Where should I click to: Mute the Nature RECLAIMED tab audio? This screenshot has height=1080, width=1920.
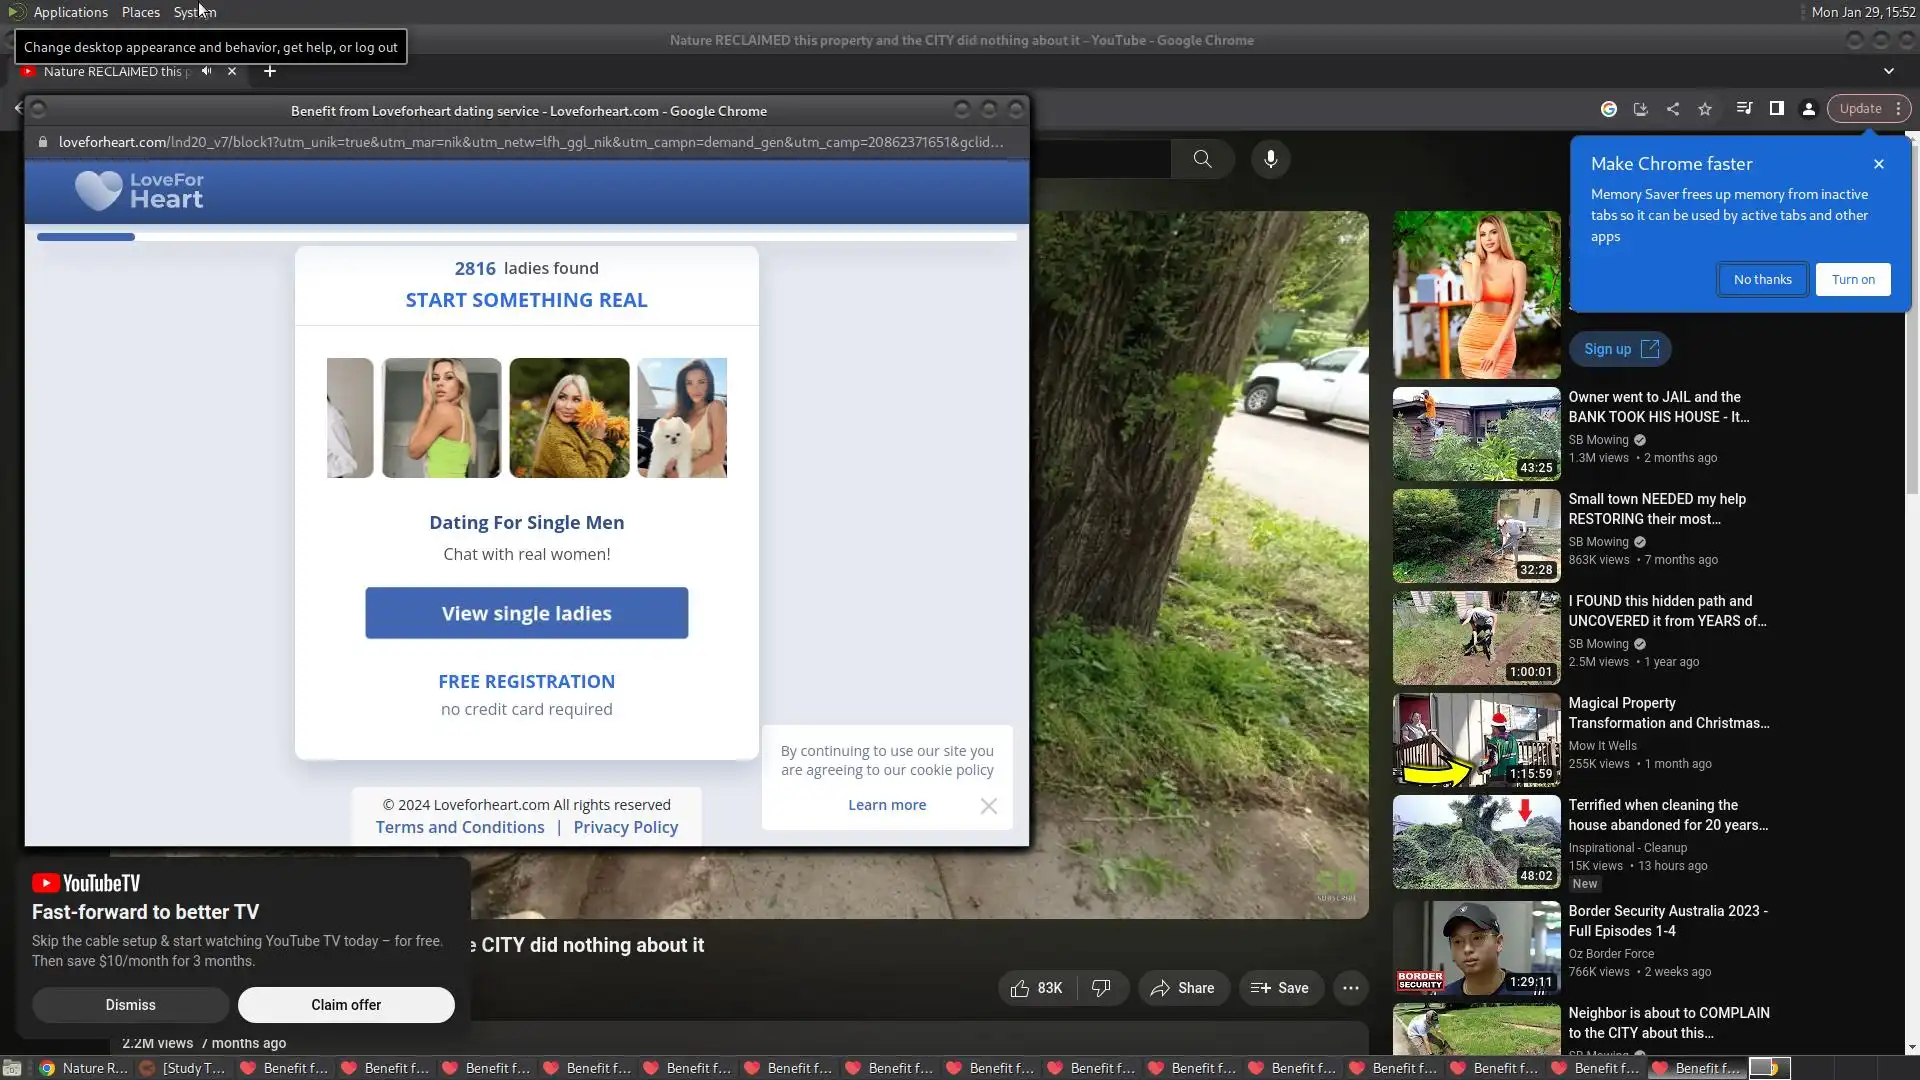(206, 71)
